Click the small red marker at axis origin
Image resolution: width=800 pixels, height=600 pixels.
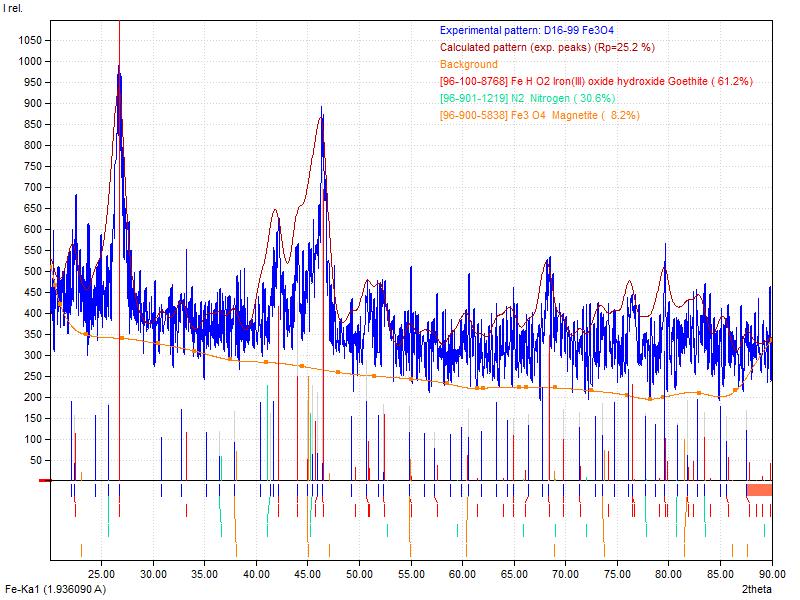click(45, 481)
